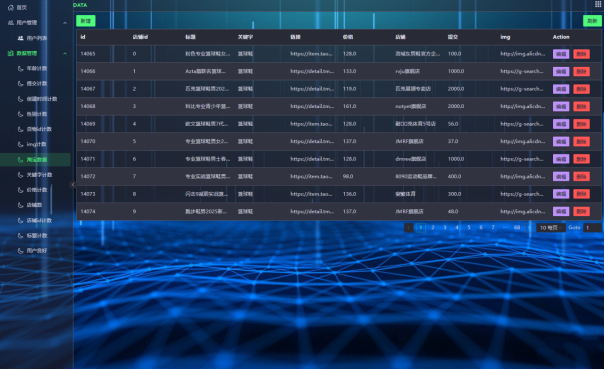
Task: Delete row 14067 with the red button
Action: tap(581, 89)
